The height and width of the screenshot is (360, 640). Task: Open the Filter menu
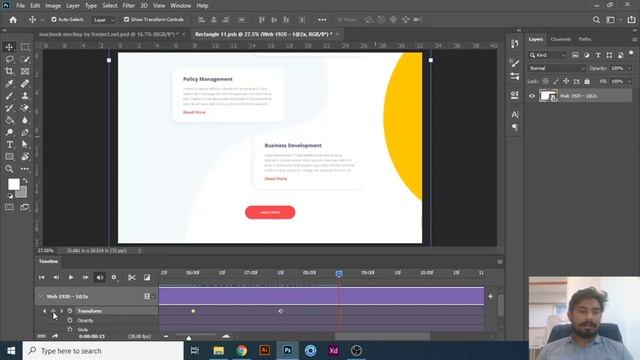[x=129, y=6]
